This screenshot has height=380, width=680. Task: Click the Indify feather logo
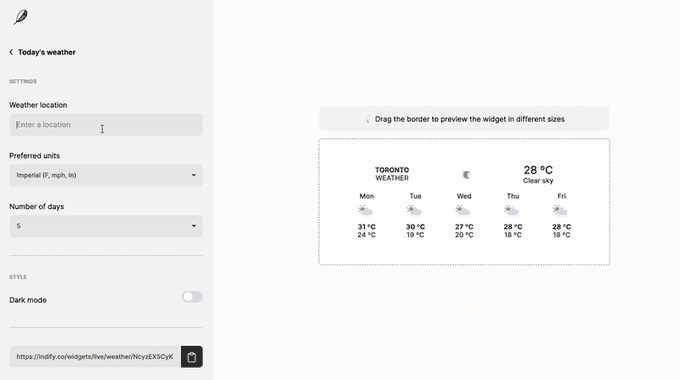click(x=20, y=17)
